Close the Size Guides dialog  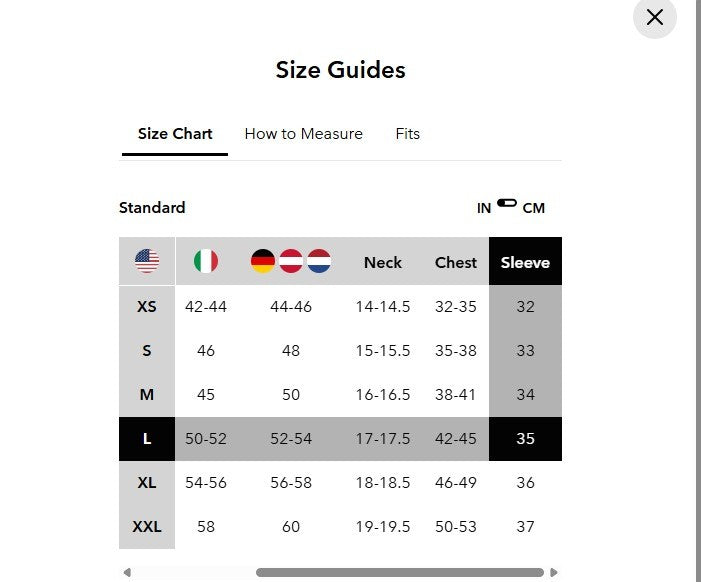pyautogui.click(x=655, y=17)
